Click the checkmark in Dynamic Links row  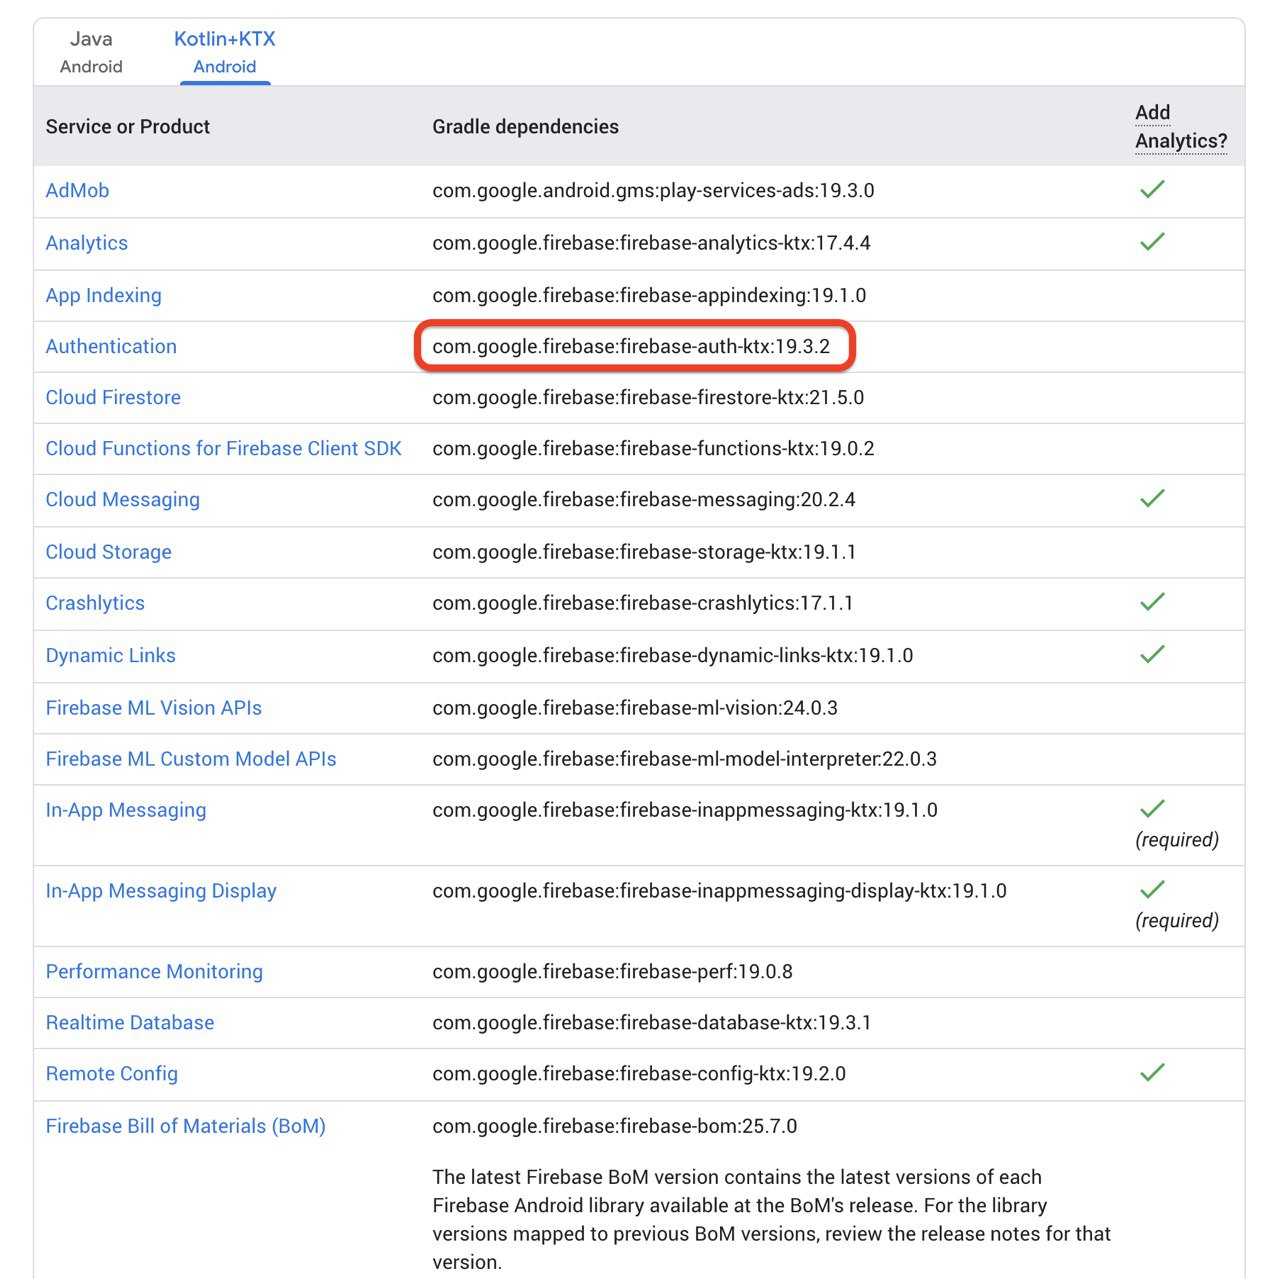(x=1152, y=654)
